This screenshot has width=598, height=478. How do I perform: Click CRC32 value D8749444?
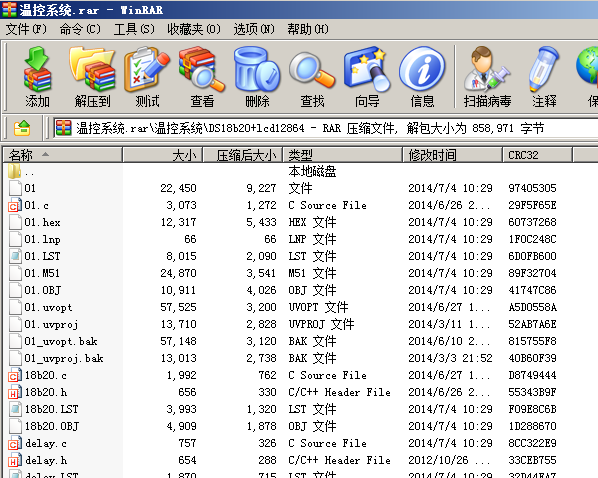pyautogui.click(x=532, y=375)
